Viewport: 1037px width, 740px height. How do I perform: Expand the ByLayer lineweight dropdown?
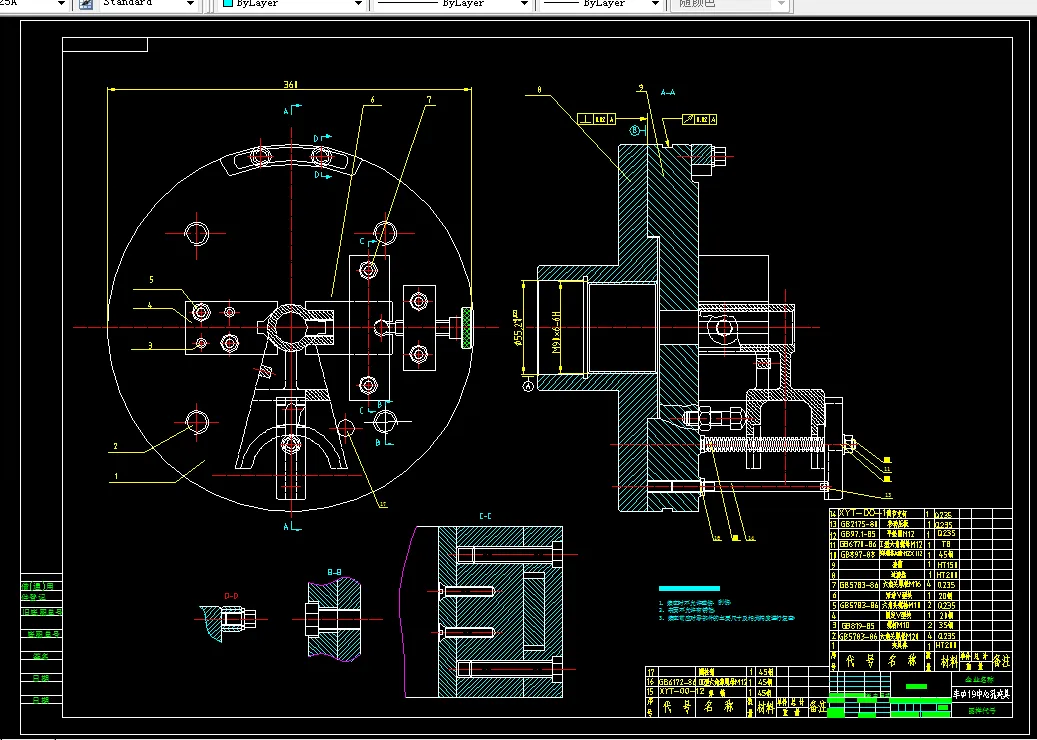(x=655, y=4)
